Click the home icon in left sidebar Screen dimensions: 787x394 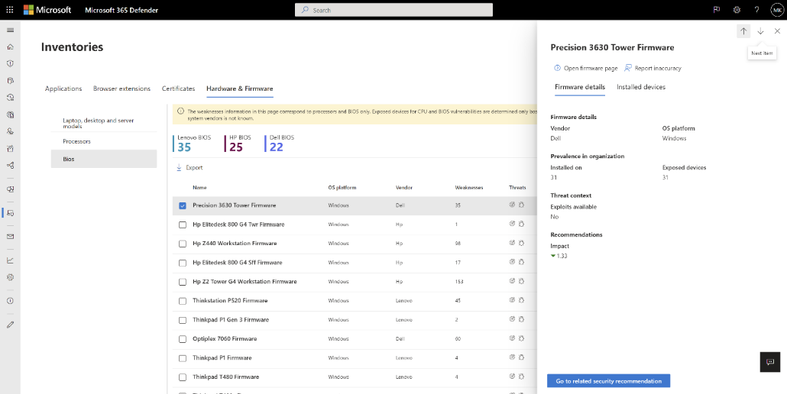(10, 47)
